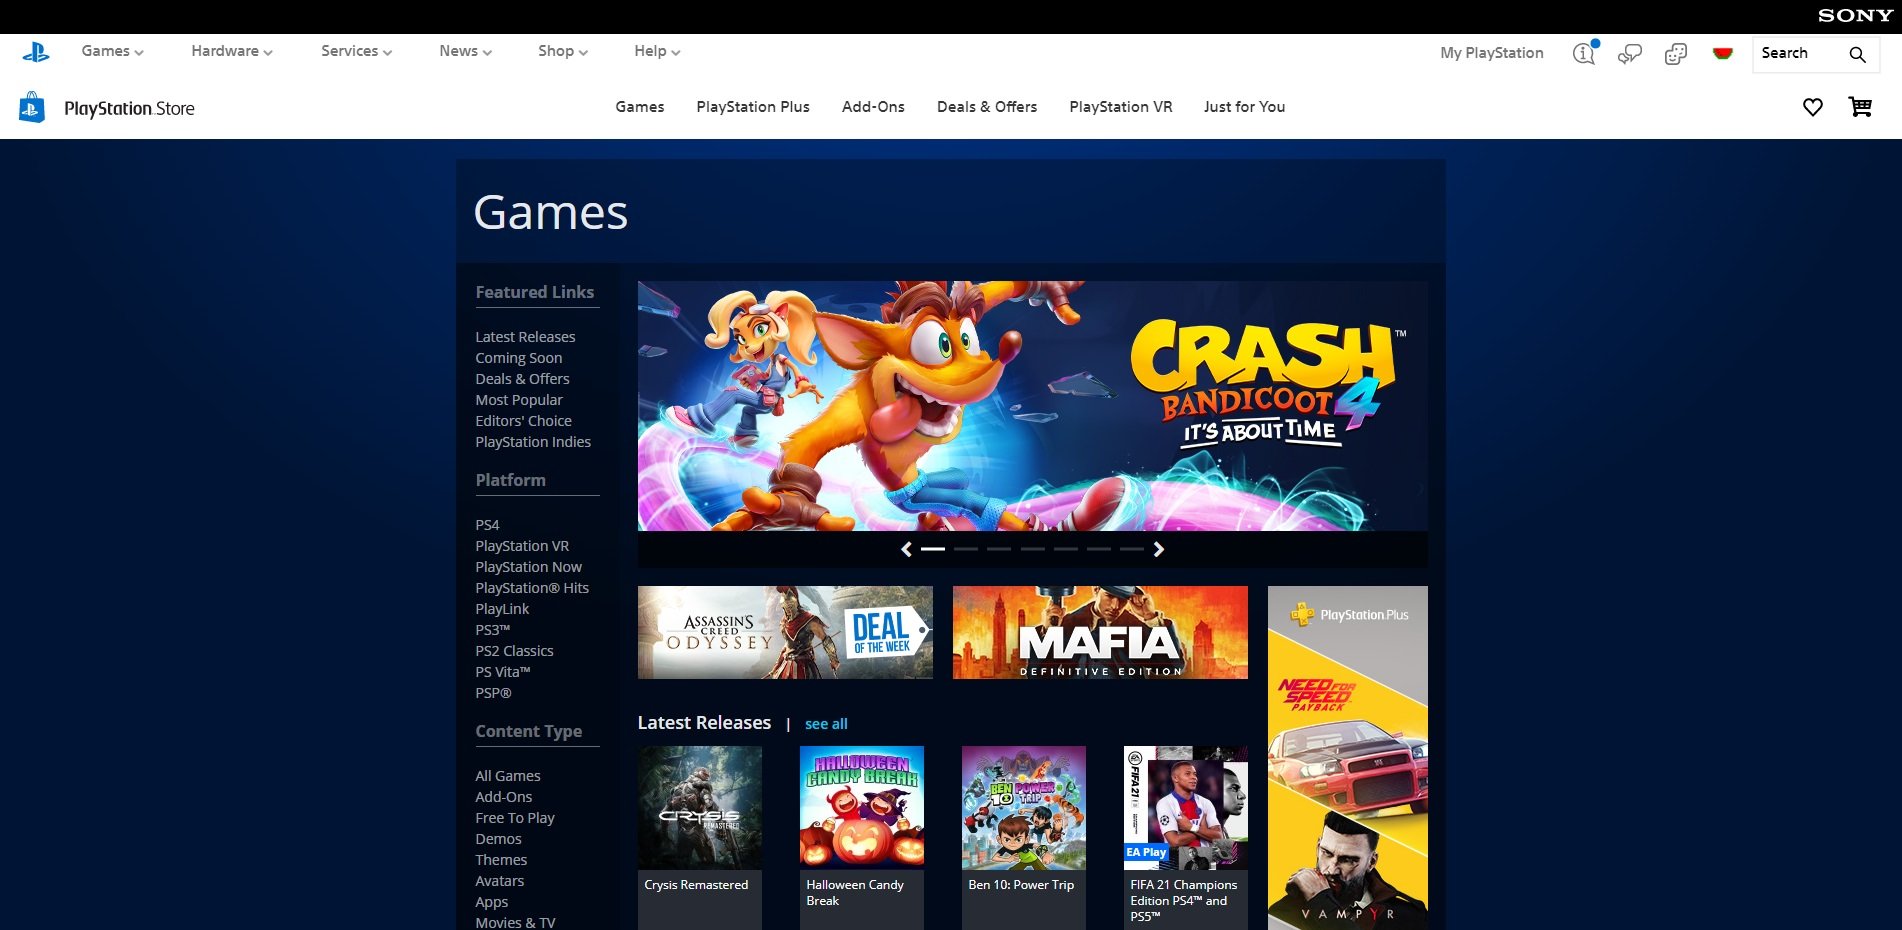Filter by PlayLink platform
Screen dimensions: 1902x930
(502, 609)
